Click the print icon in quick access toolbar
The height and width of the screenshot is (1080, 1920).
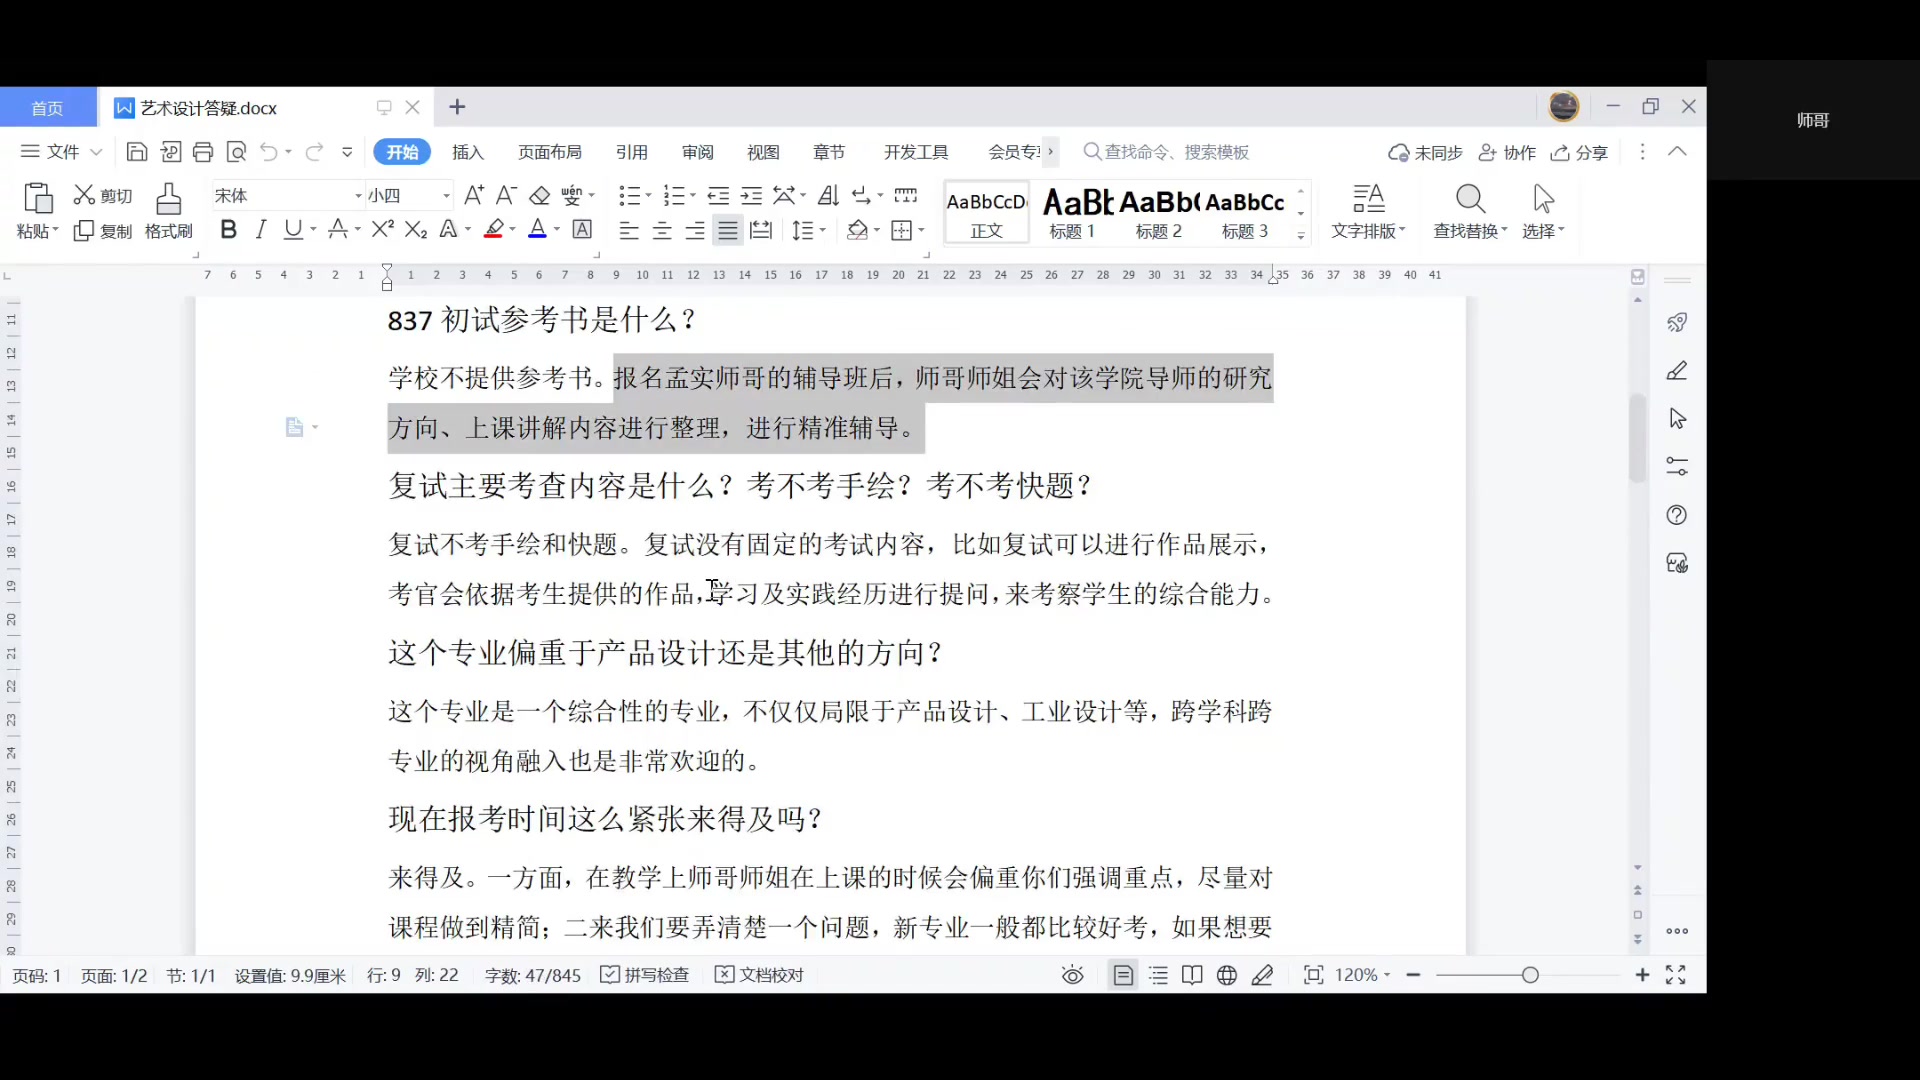(204, 151)
